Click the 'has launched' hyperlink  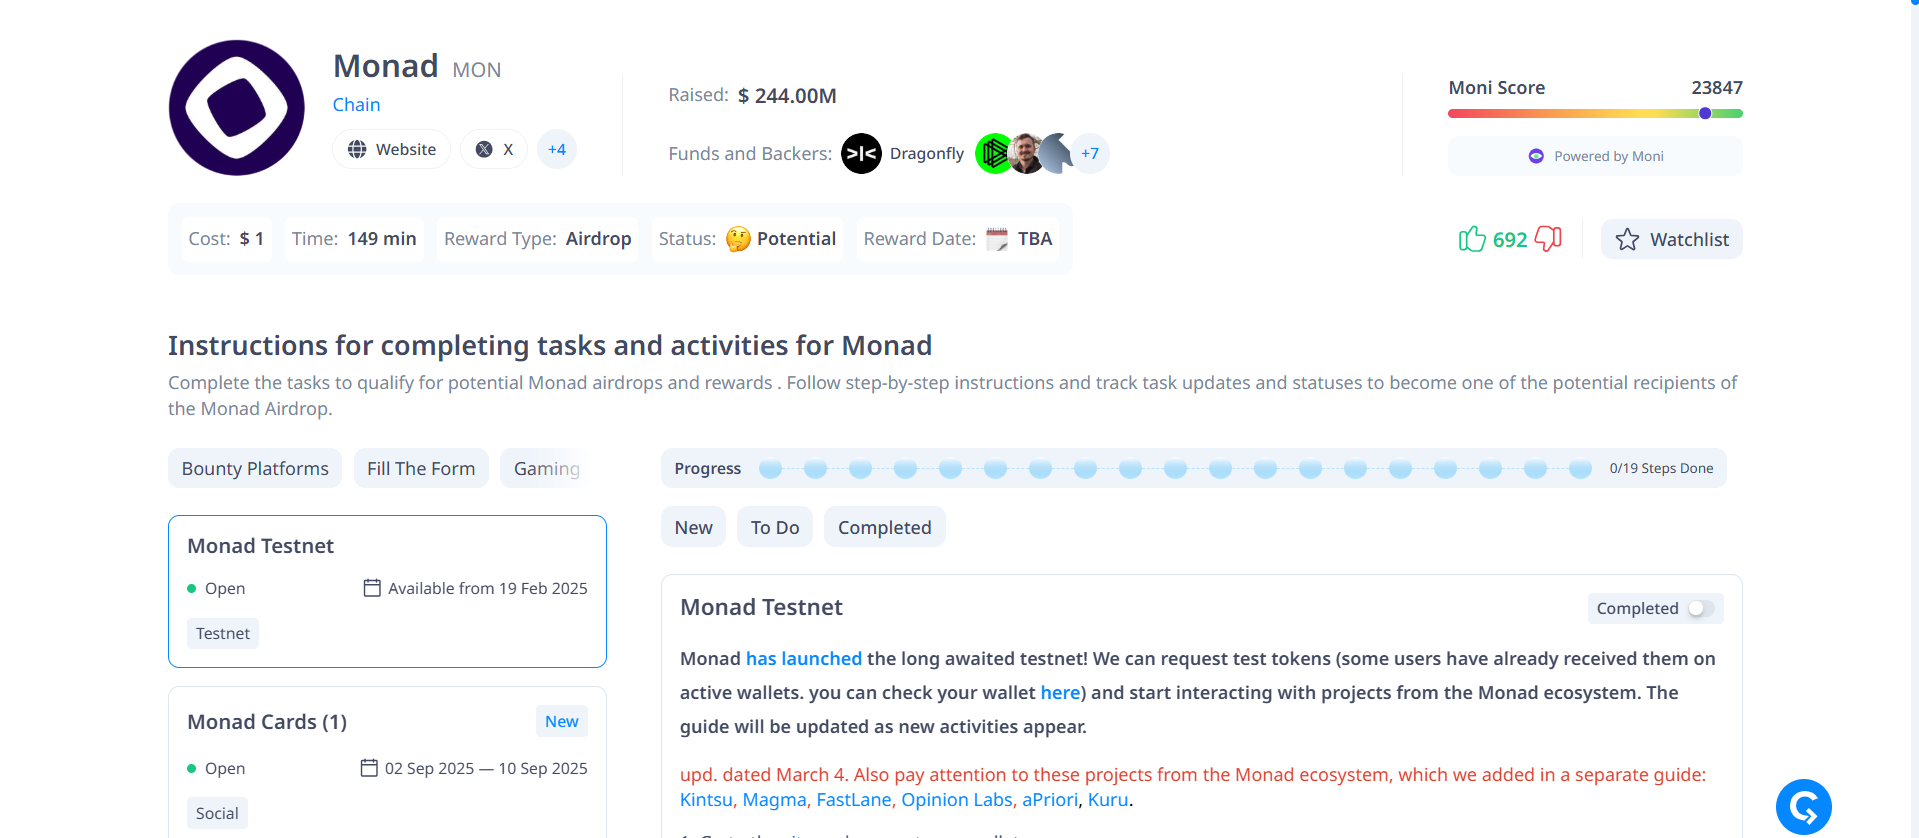tap(803, 658)
